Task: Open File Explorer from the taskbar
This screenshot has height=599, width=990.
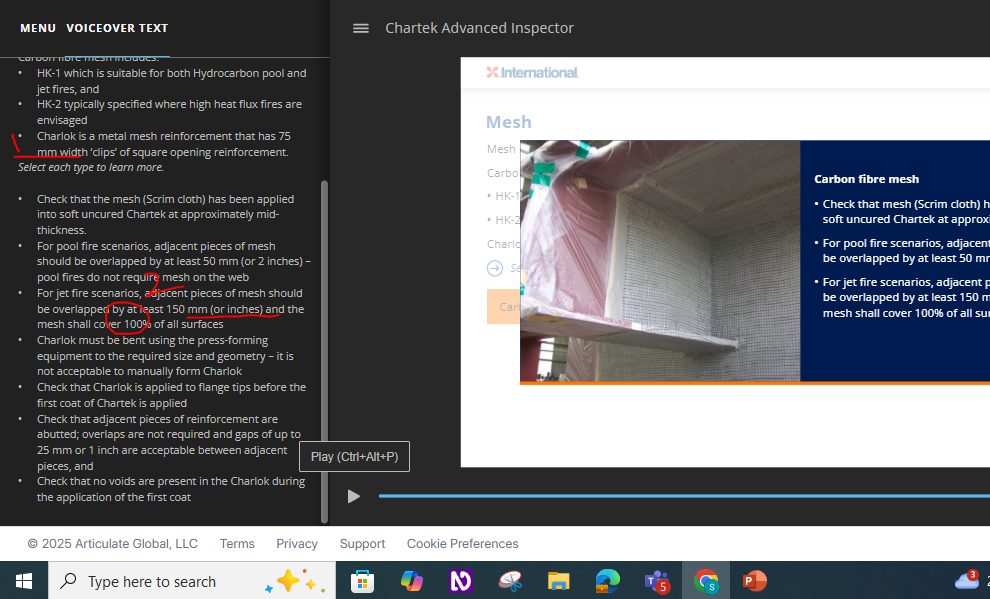Action: click(x=559, y=581)
